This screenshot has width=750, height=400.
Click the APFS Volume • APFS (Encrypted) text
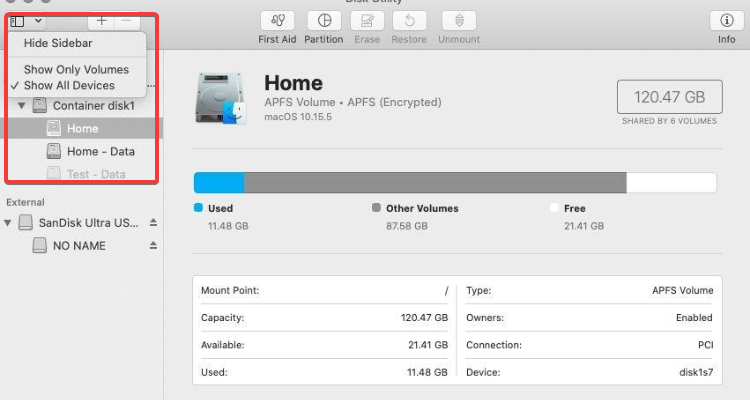(x=353, y=102)
